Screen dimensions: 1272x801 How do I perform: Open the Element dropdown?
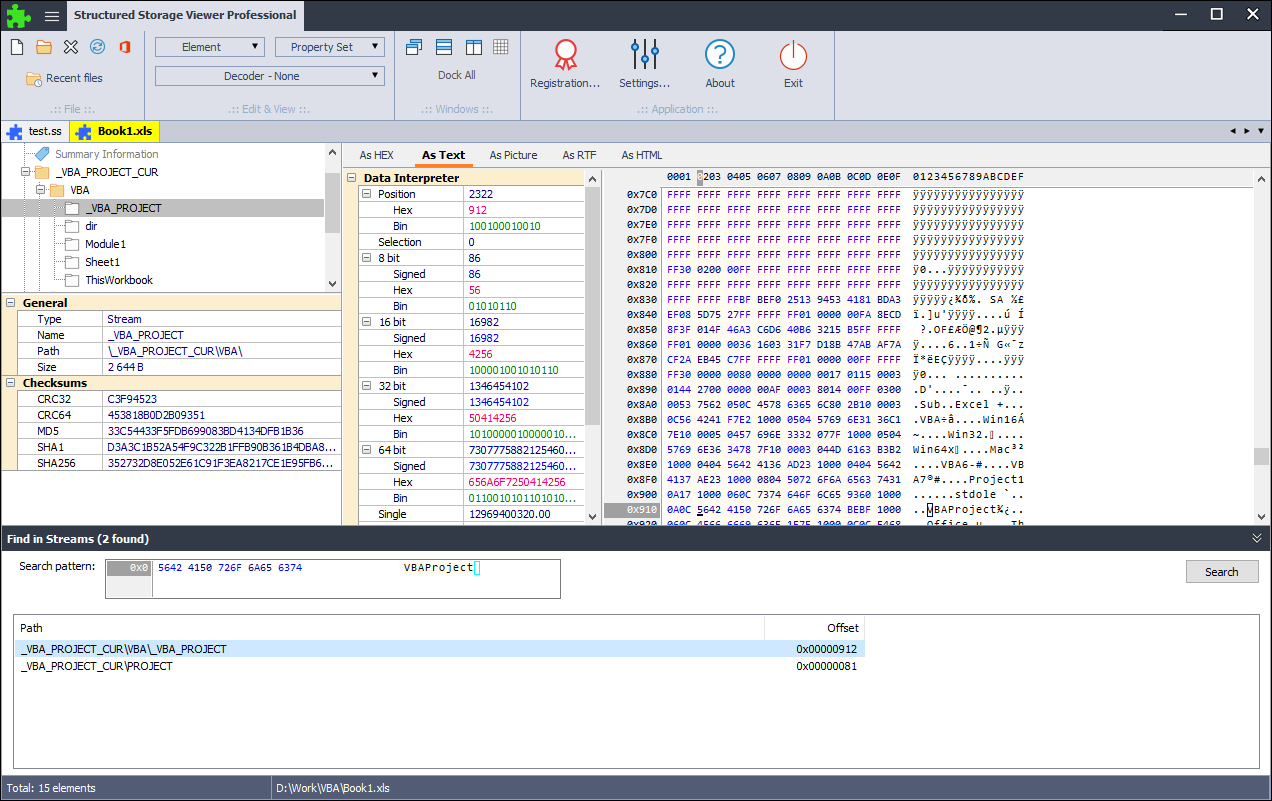pos(210,47)
